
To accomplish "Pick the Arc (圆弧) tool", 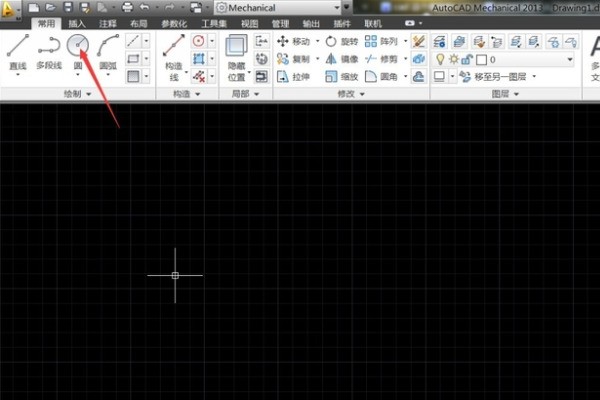I will [x=108, y=46].
